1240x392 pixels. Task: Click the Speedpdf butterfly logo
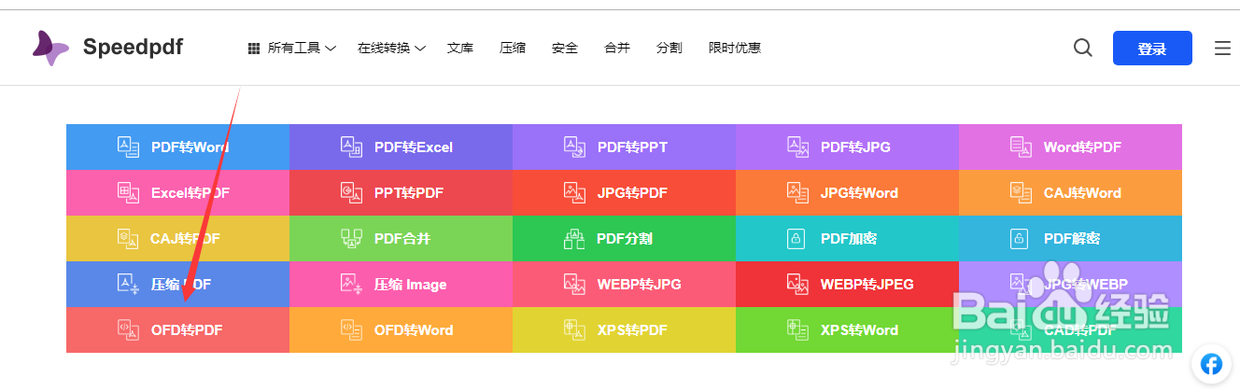click(50, 47)
